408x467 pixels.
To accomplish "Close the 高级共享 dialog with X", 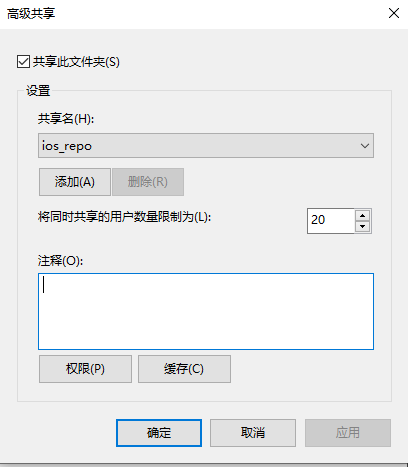I will (394, 14).
